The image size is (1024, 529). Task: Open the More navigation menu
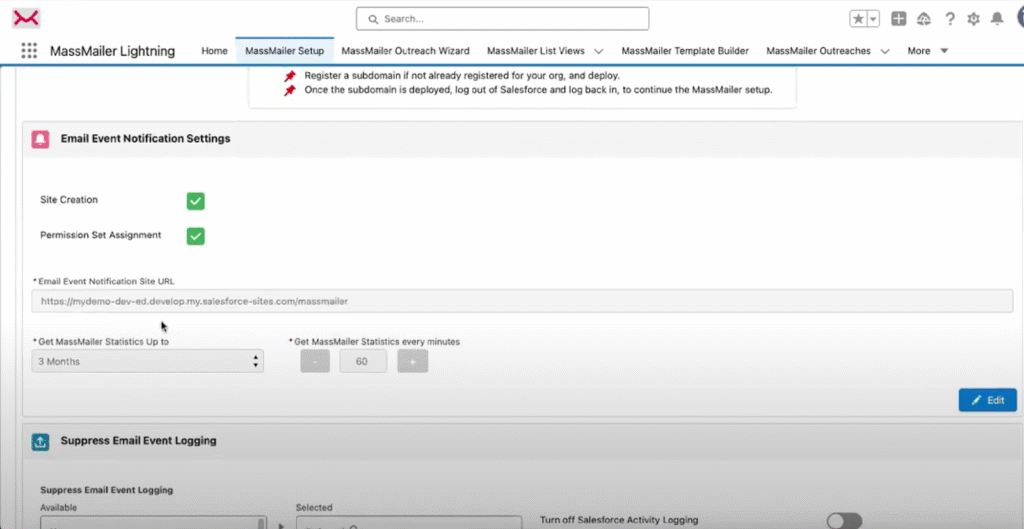[927, 51]
